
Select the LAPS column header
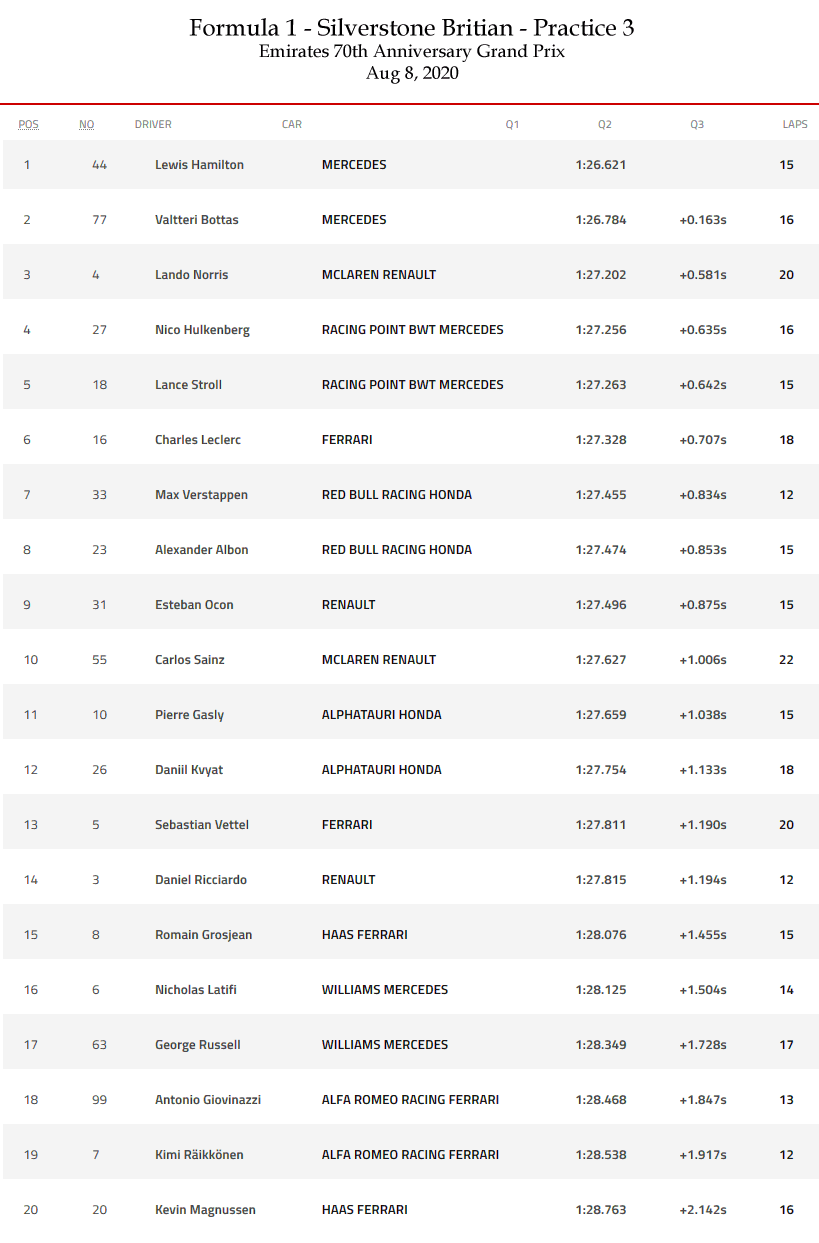pos(795,125)
